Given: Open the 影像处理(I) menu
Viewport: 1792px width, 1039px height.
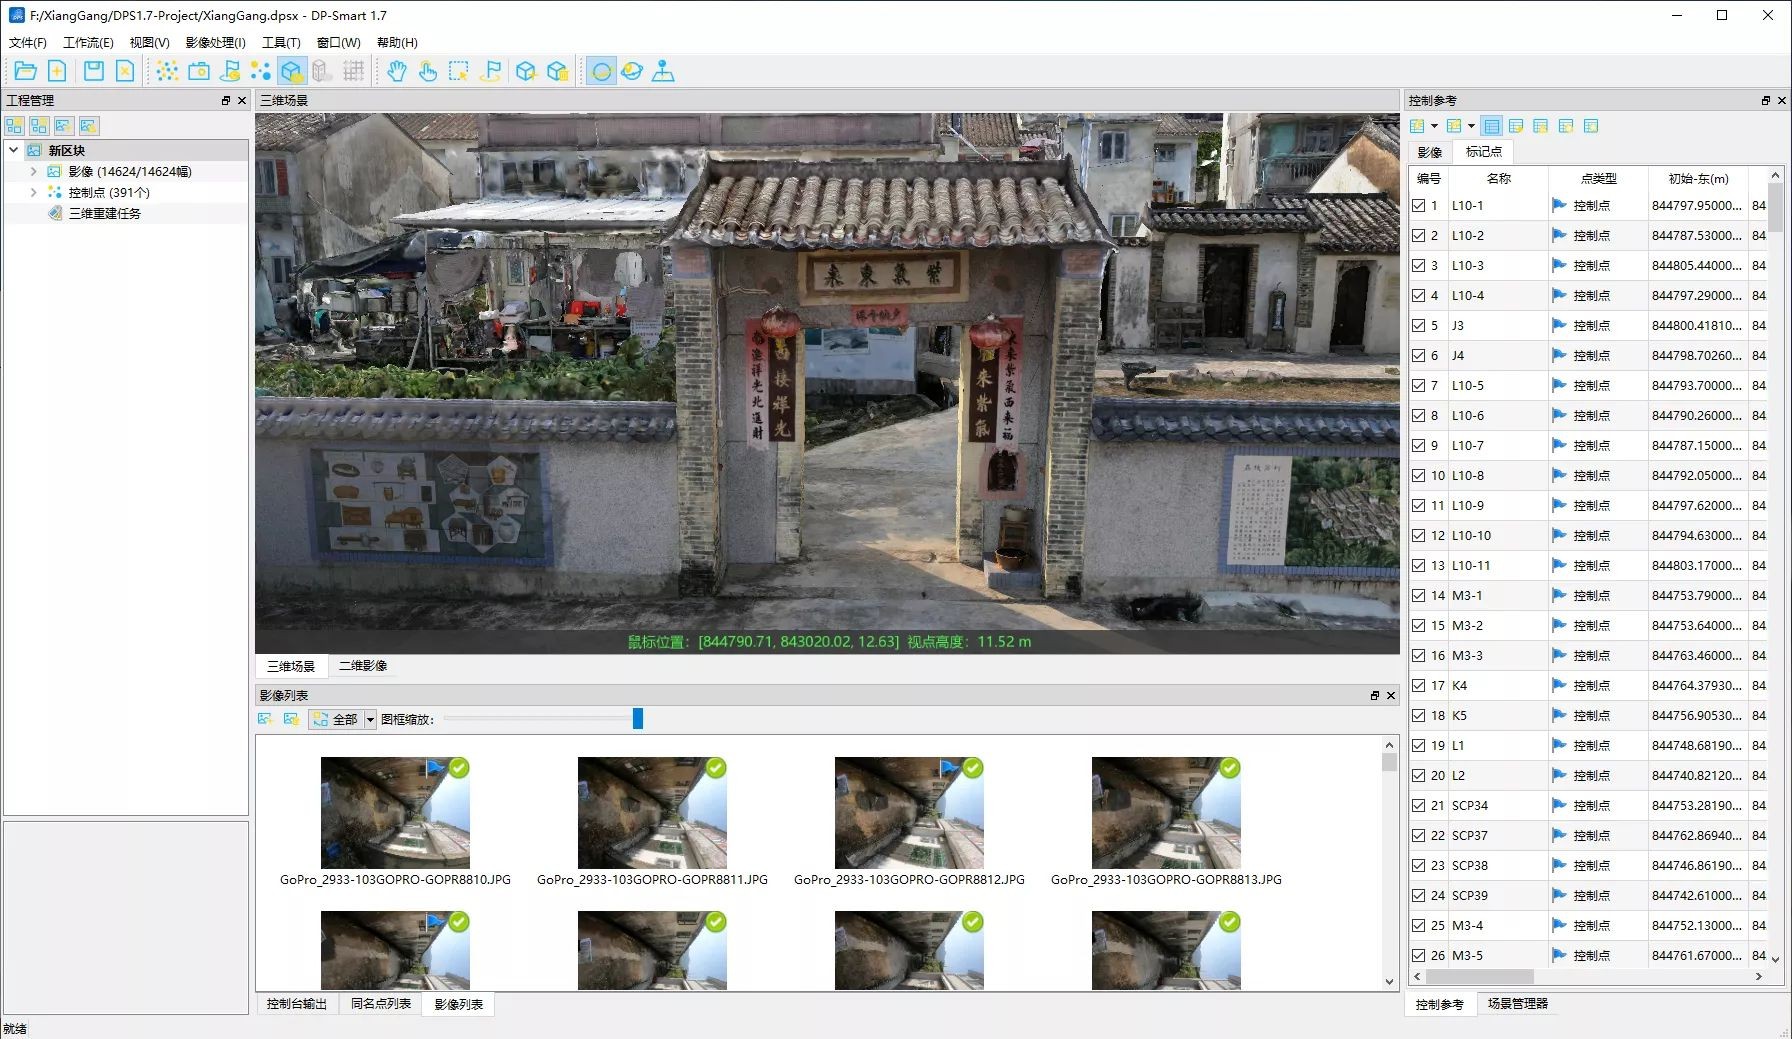Looking at the screenshot, I should (x=215, y=43).
